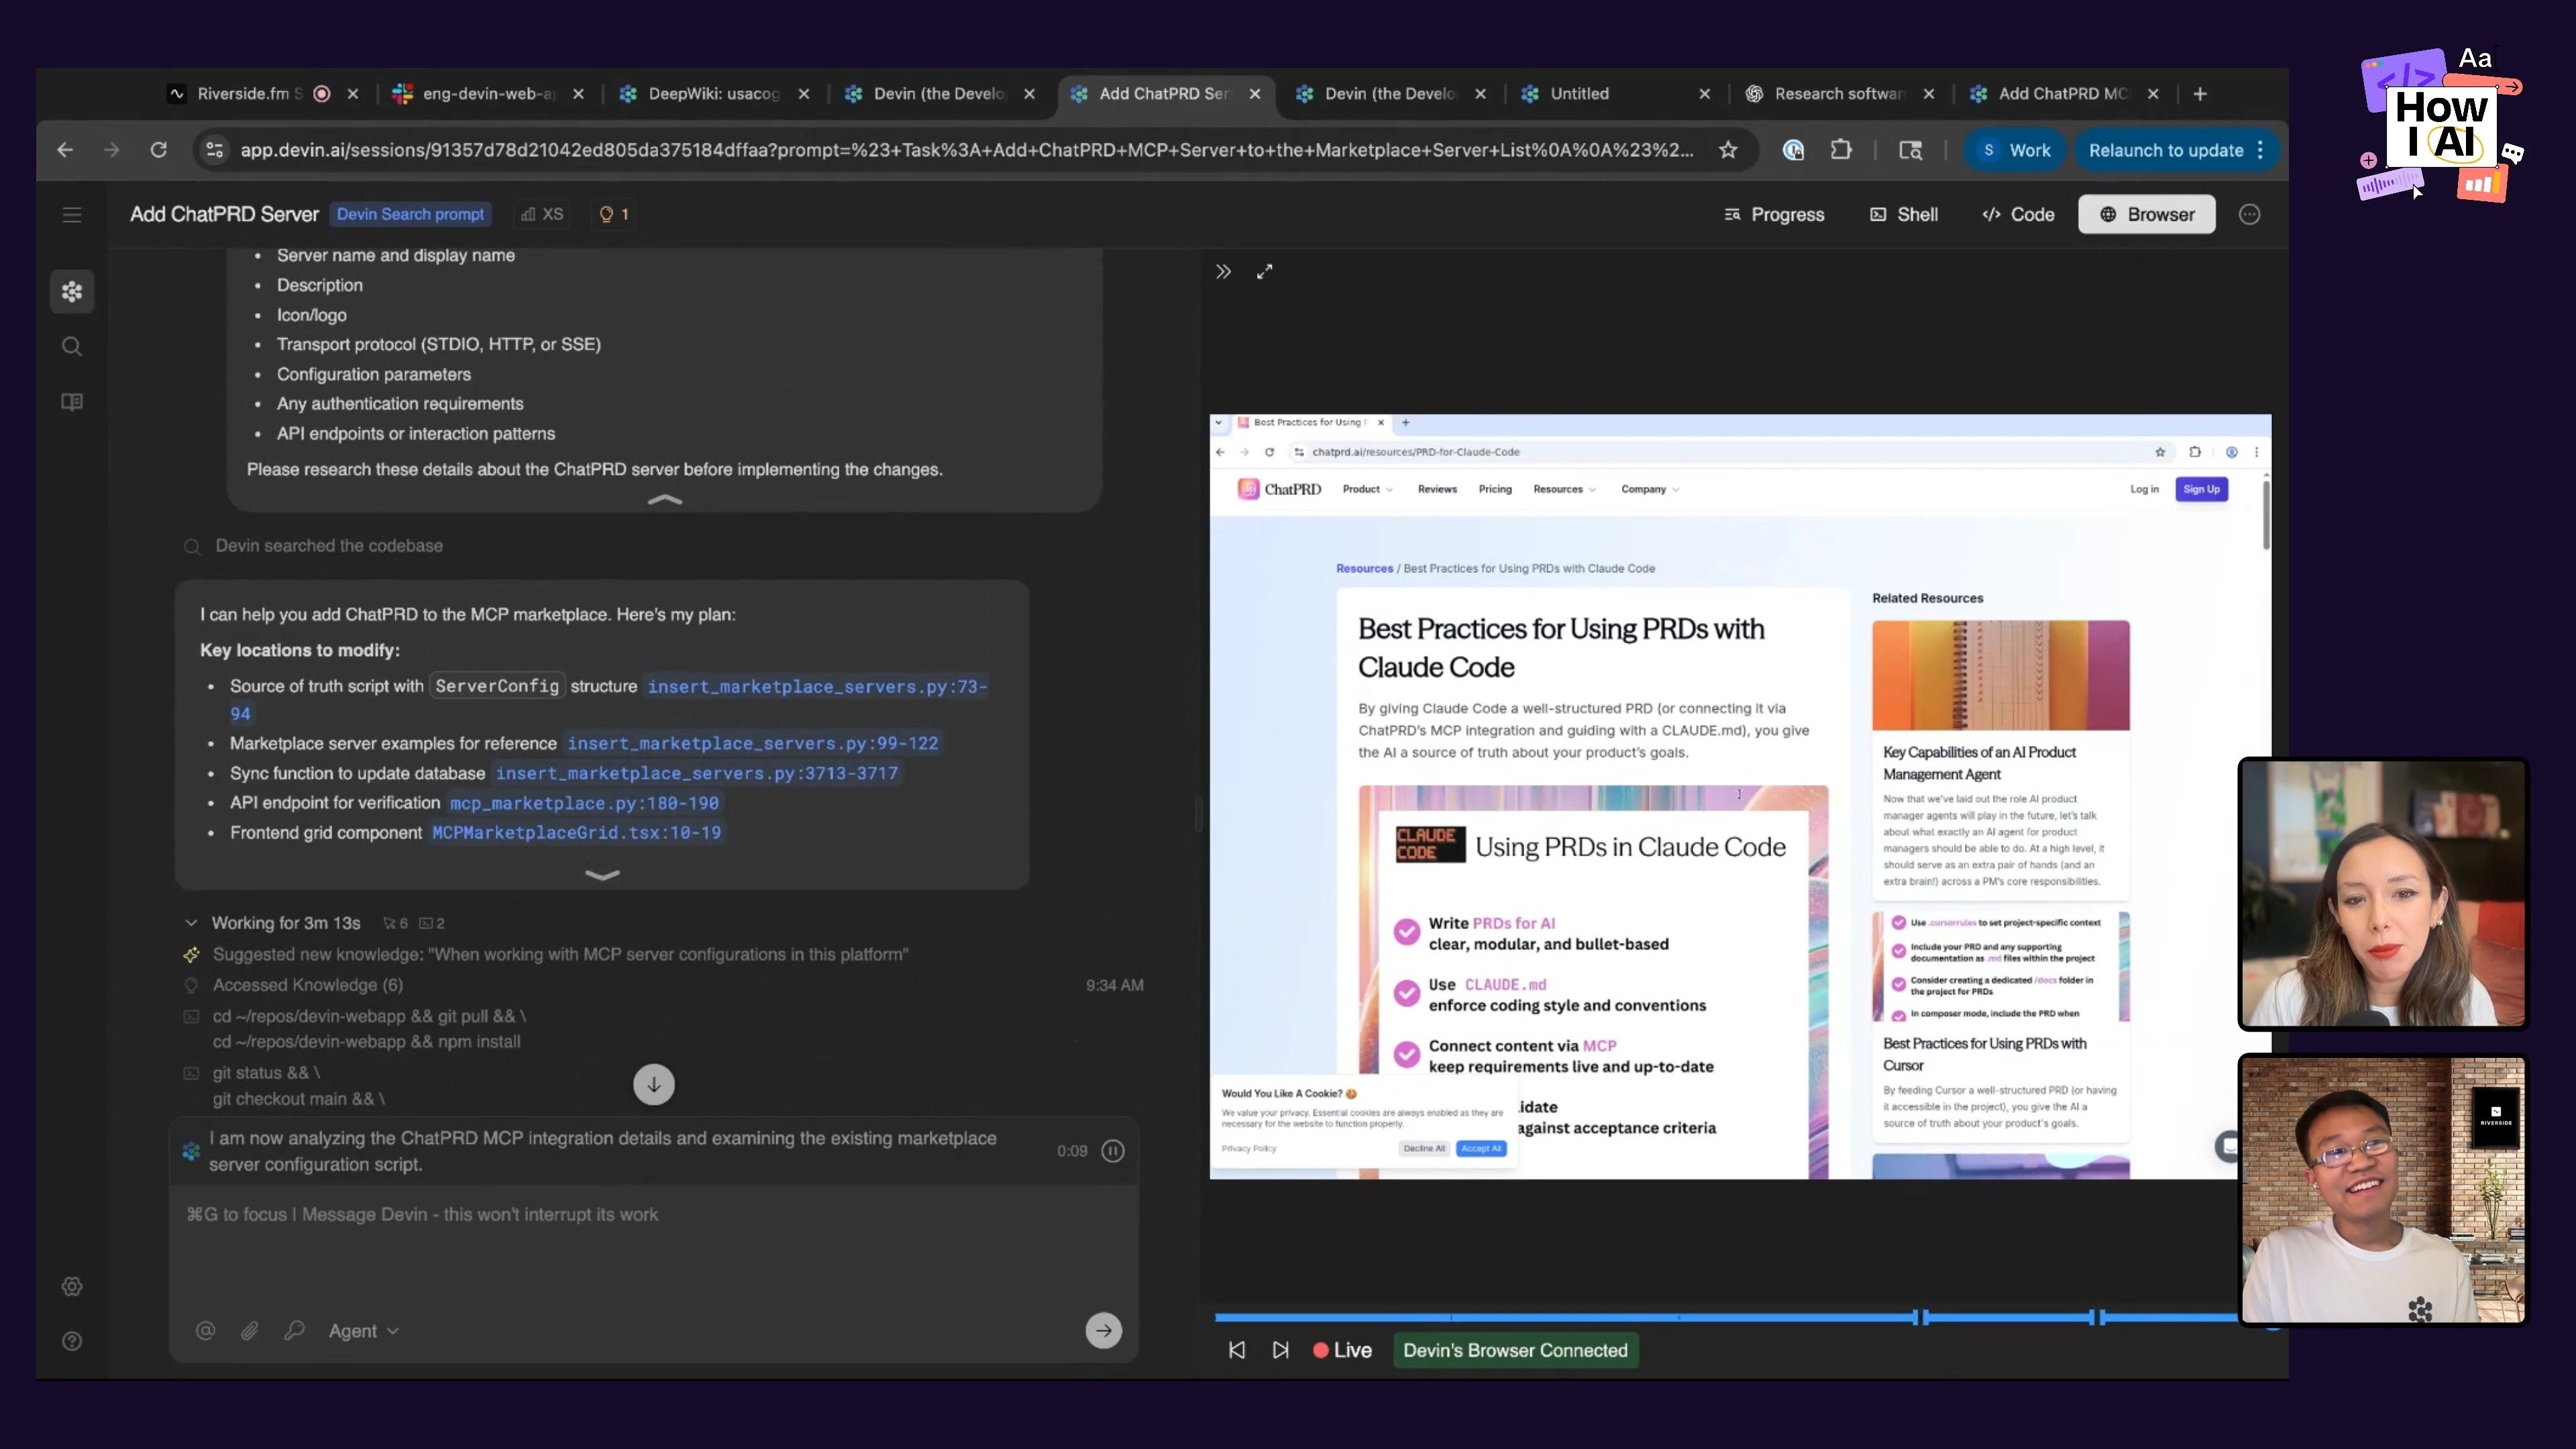Collapse the user prompt with up chevron

click(665, 499)
